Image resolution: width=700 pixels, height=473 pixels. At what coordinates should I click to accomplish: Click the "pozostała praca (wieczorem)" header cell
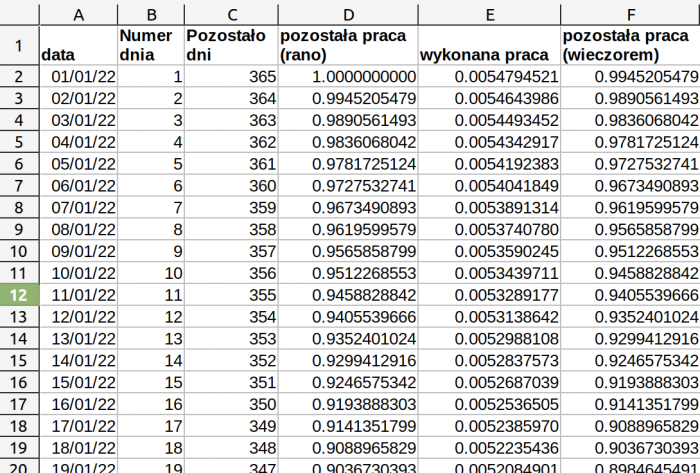pos(629,46)
